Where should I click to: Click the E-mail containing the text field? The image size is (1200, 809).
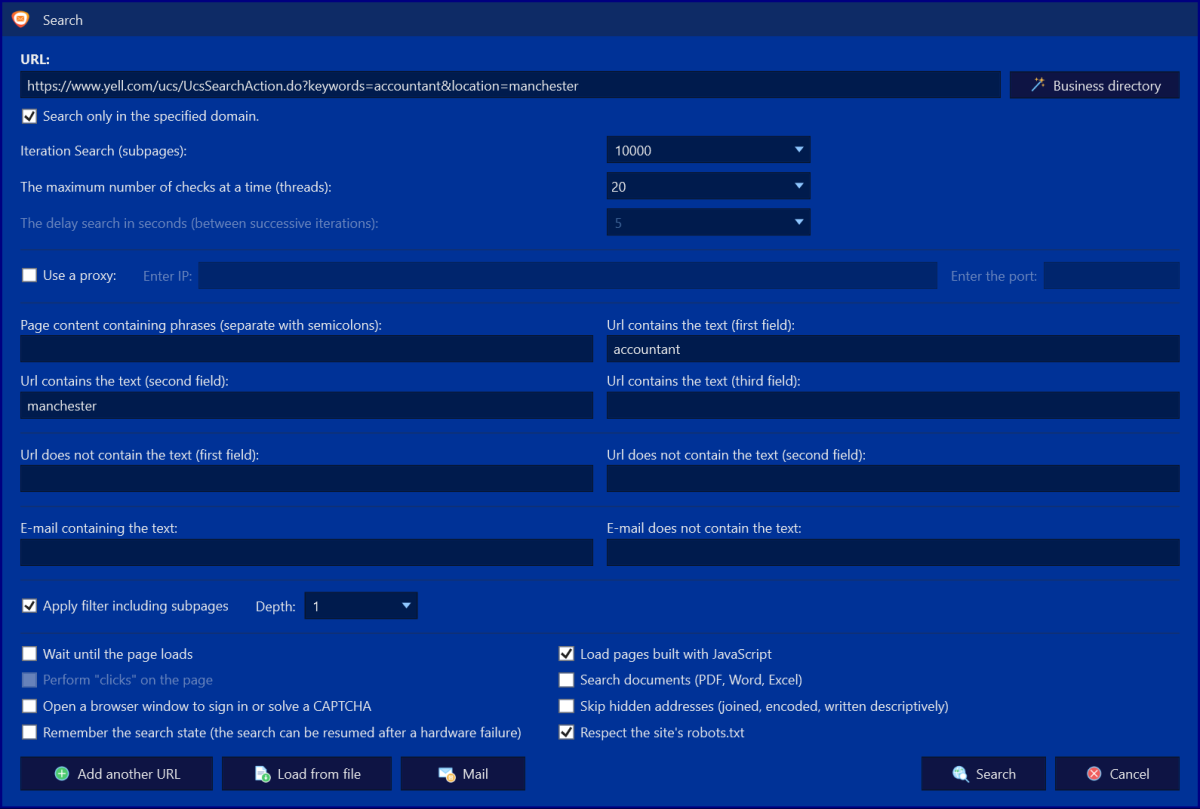tap(307, 553)
